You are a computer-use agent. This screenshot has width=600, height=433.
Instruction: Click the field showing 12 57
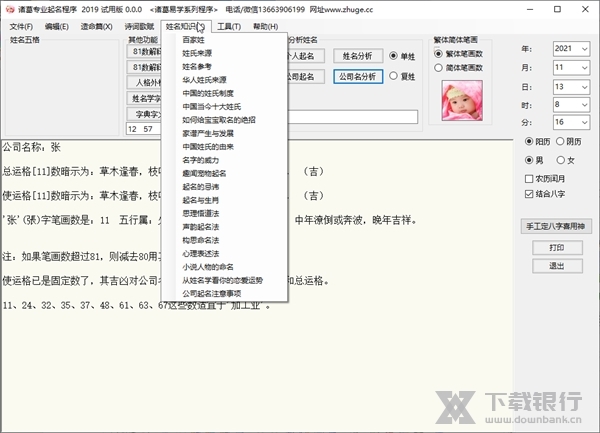[144, 129]
